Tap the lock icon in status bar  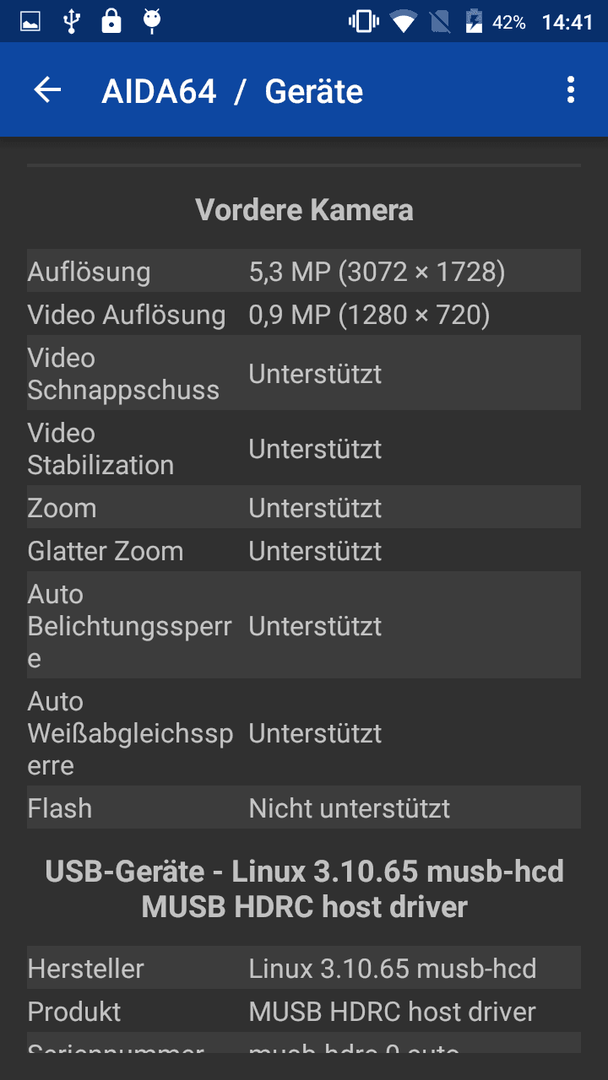[111, 21]
